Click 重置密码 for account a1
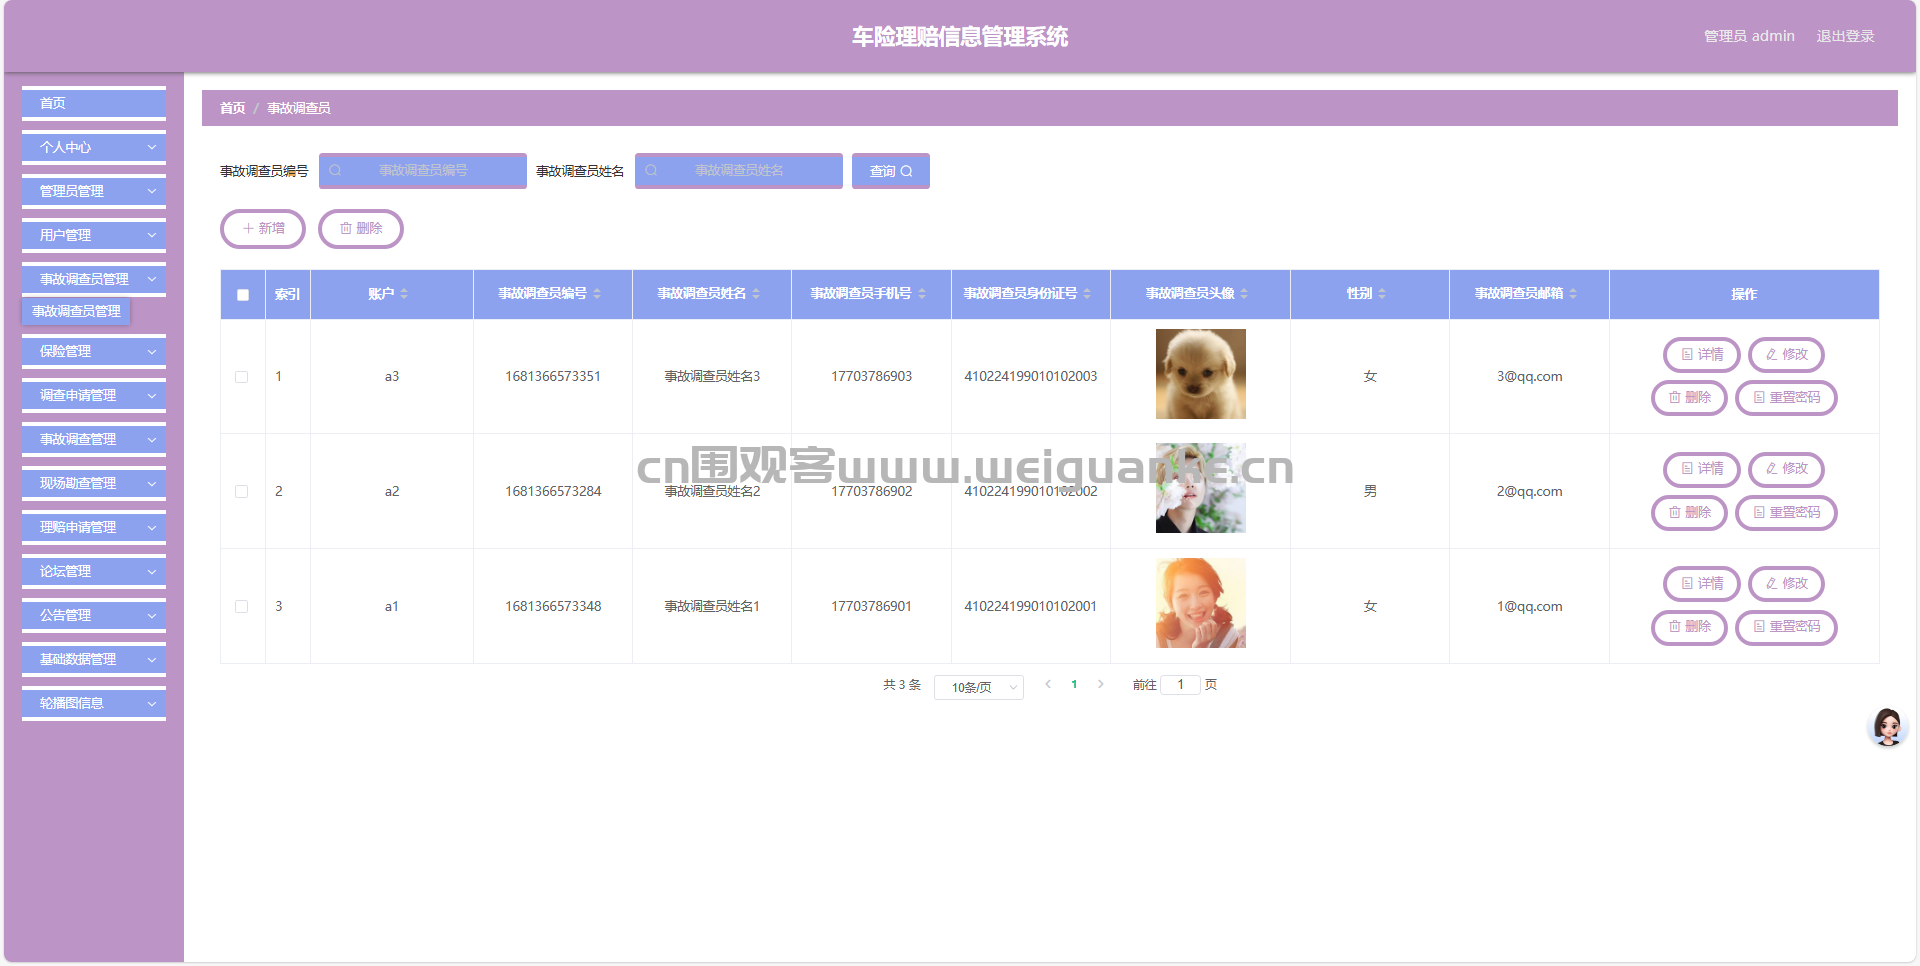Viewport: 1920px width, 966px height. click(1786, 627)
